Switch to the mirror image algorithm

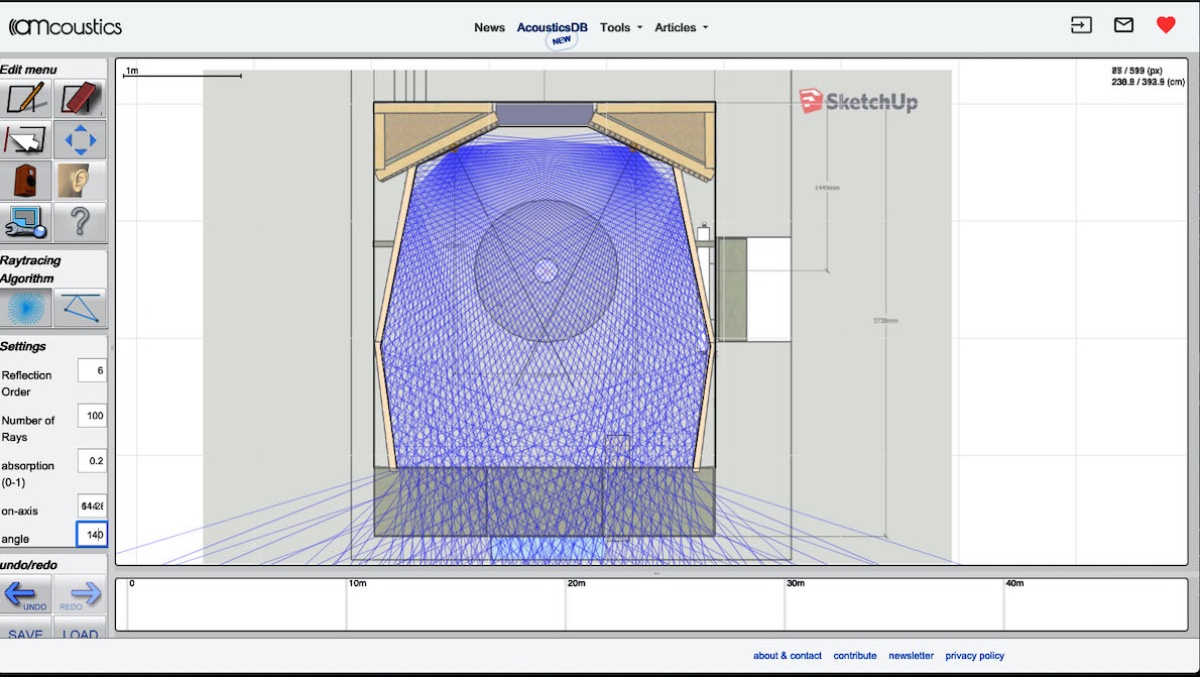click(80, 308)
